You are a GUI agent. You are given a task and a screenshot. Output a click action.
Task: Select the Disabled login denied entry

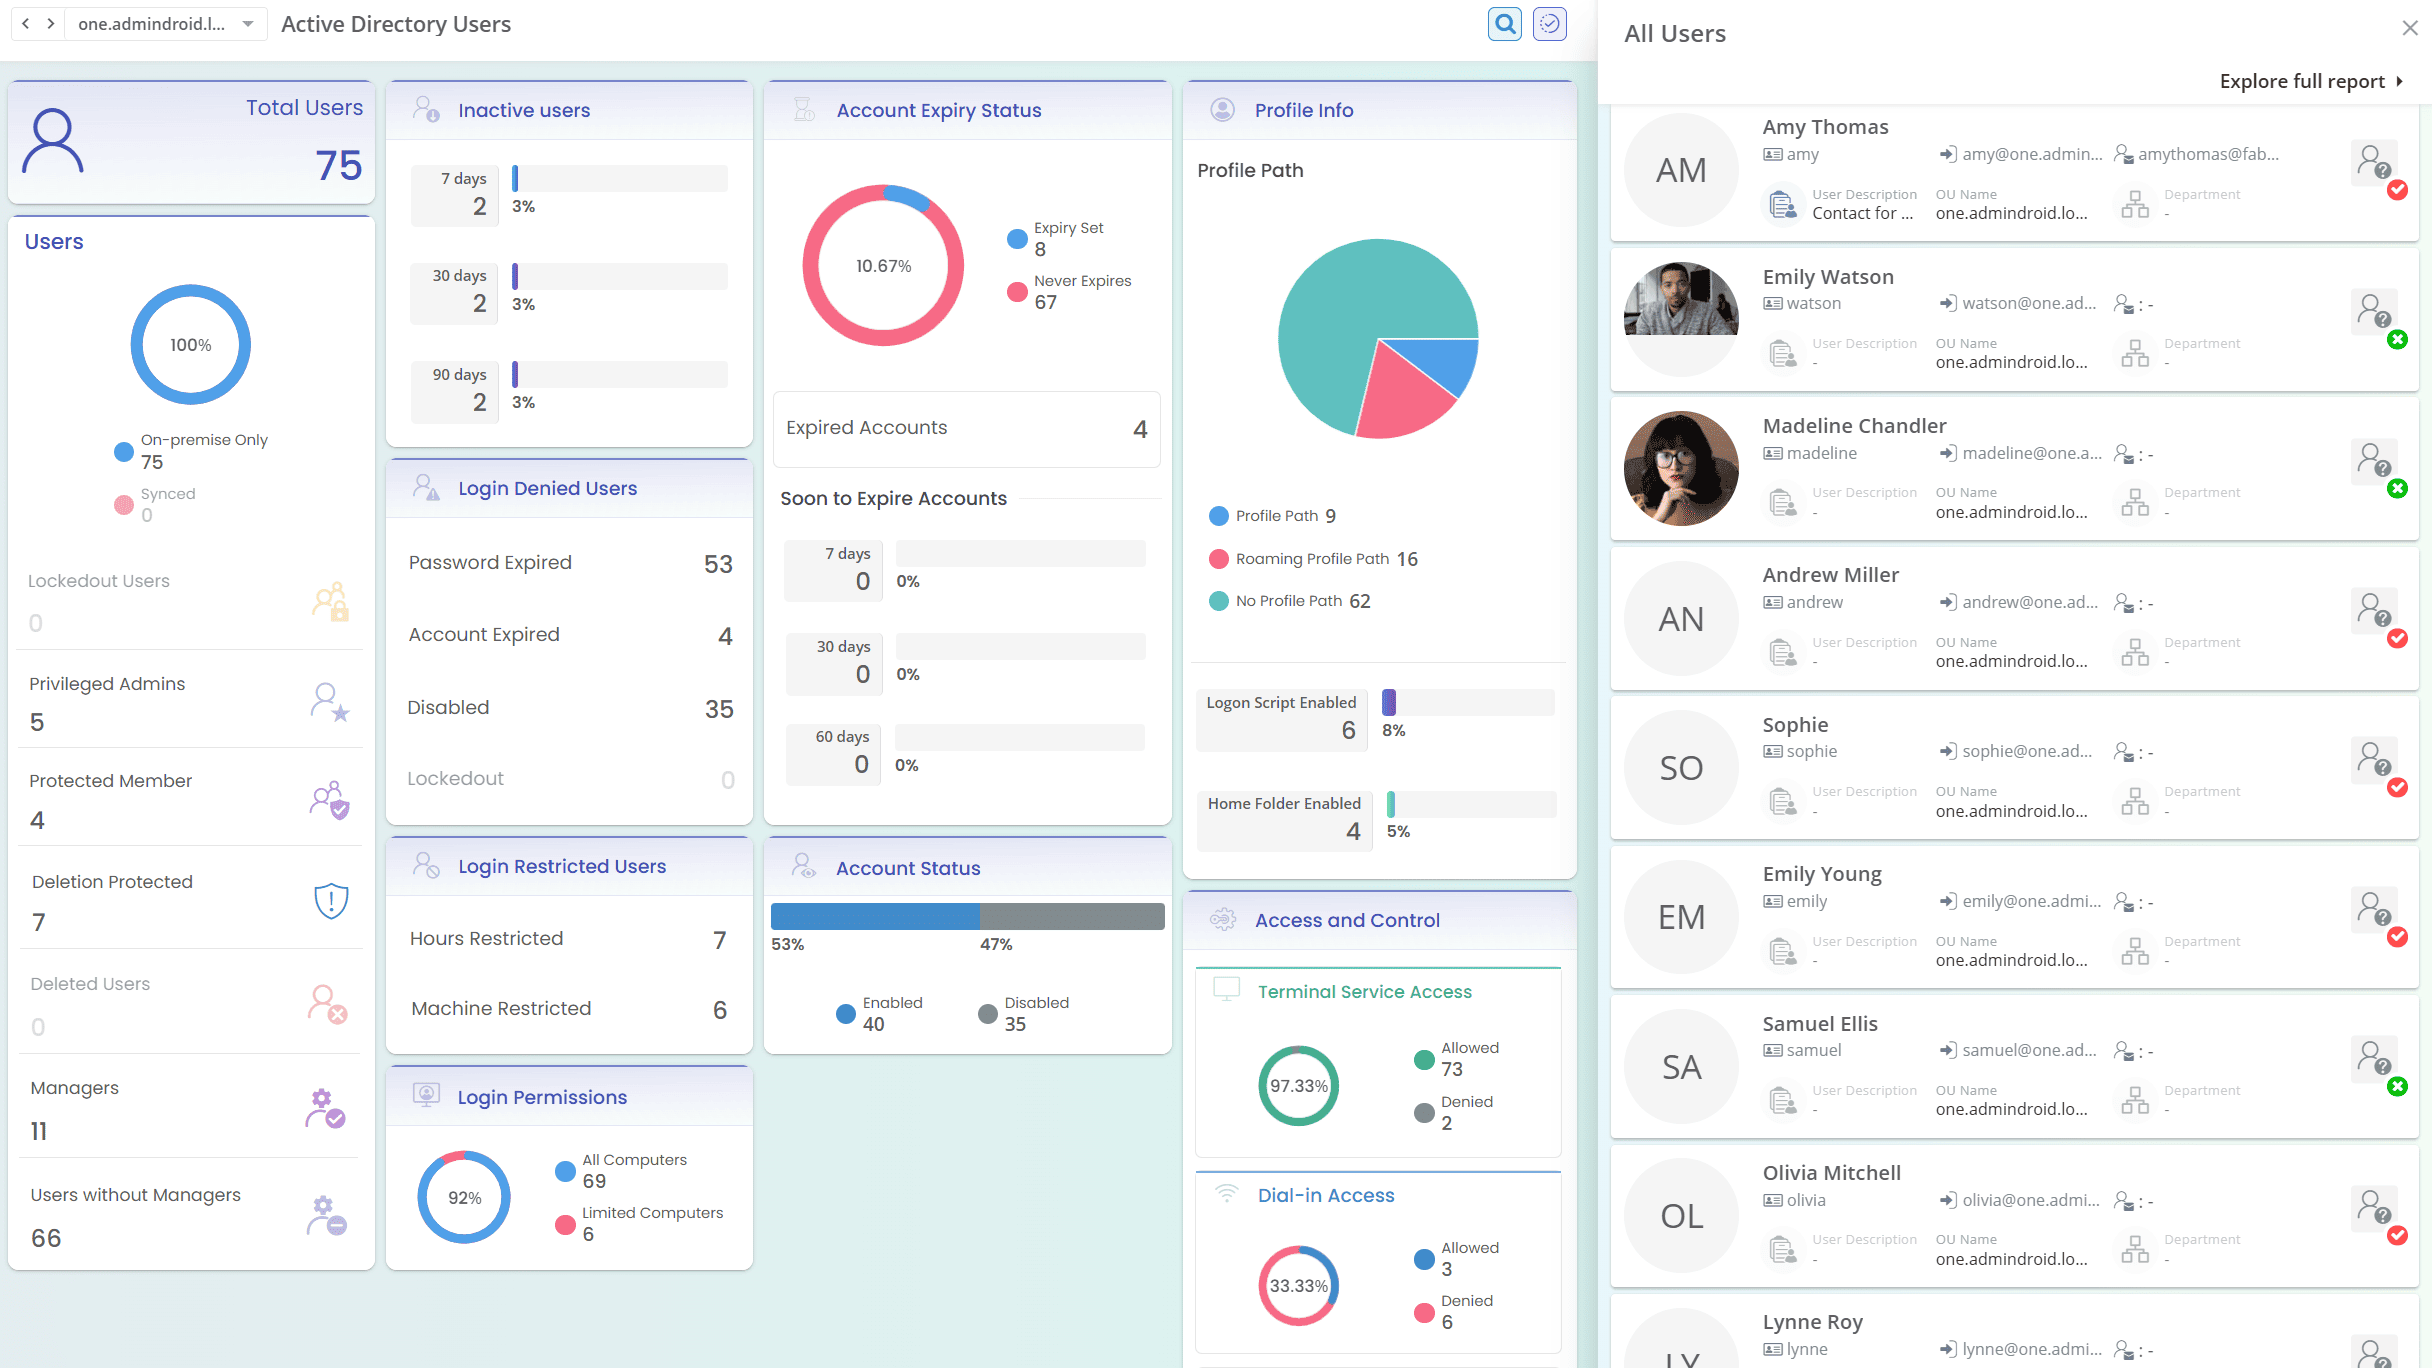pos(569,708)
